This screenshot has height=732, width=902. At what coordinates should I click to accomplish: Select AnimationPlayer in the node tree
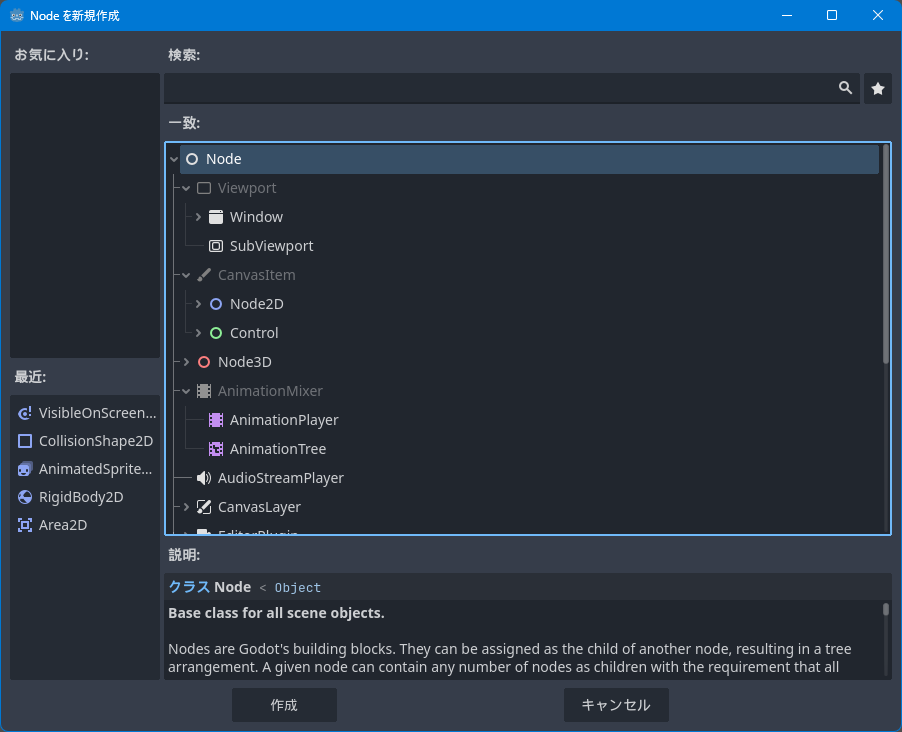pyautogui.click(x=284, y=420)
